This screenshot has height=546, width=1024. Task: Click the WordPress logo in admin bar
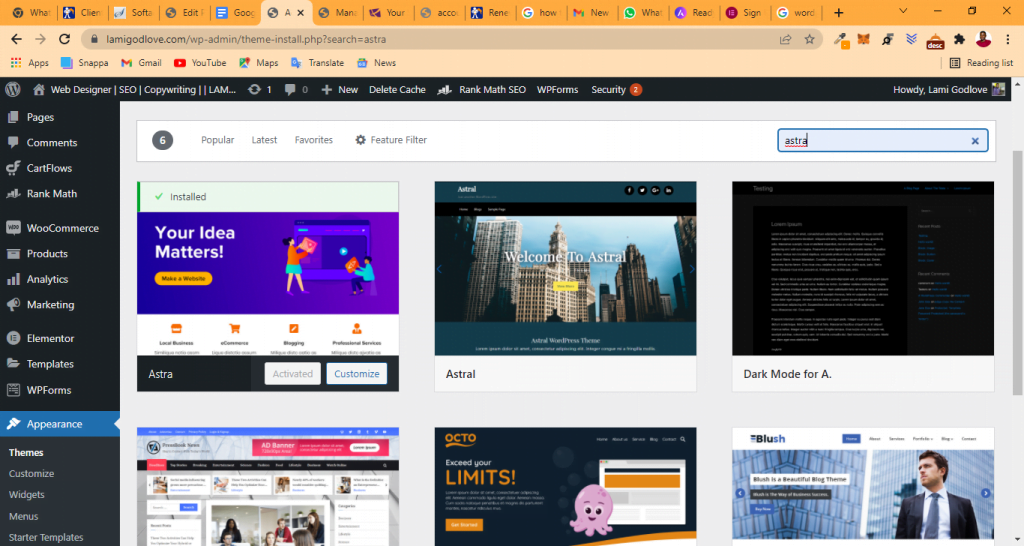[x=13, y=89]
